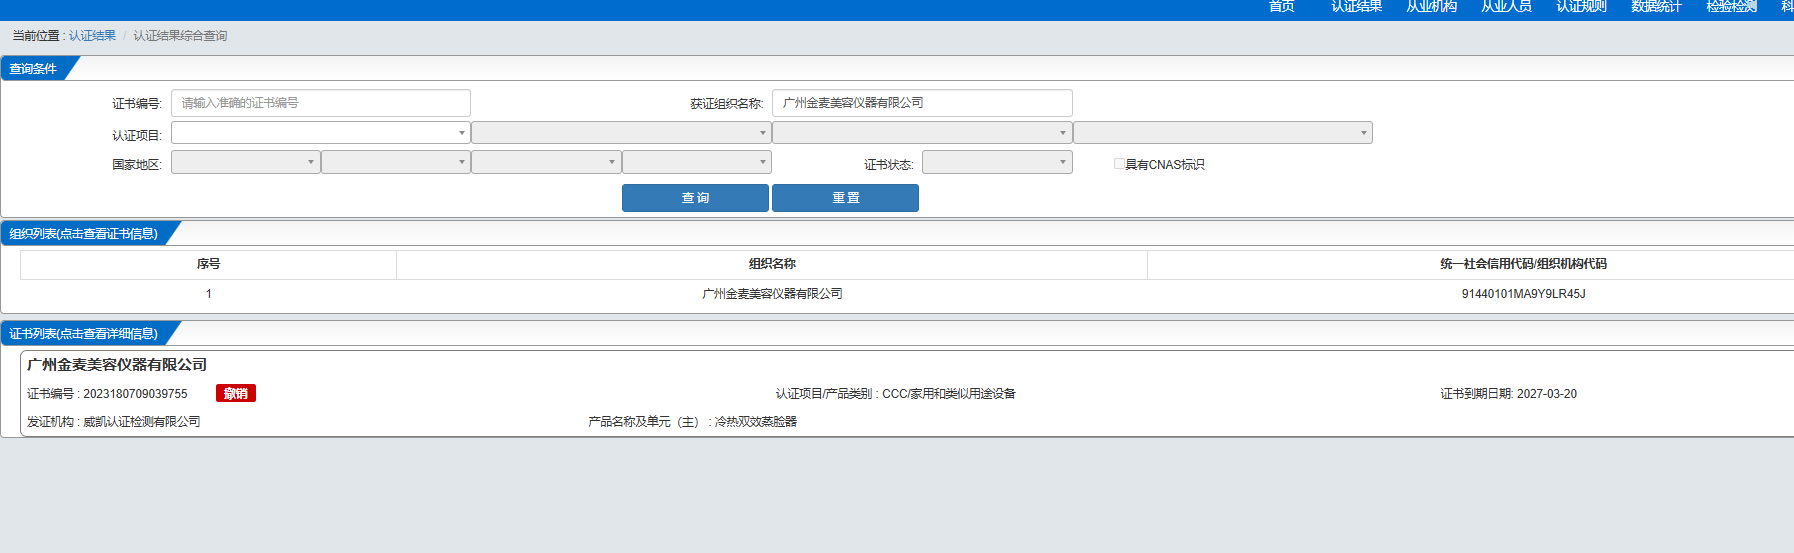The height and width of the screenshot is (553, 1794).
Task: Click the 获证组织名称 input field
Action: pos(922,103)
